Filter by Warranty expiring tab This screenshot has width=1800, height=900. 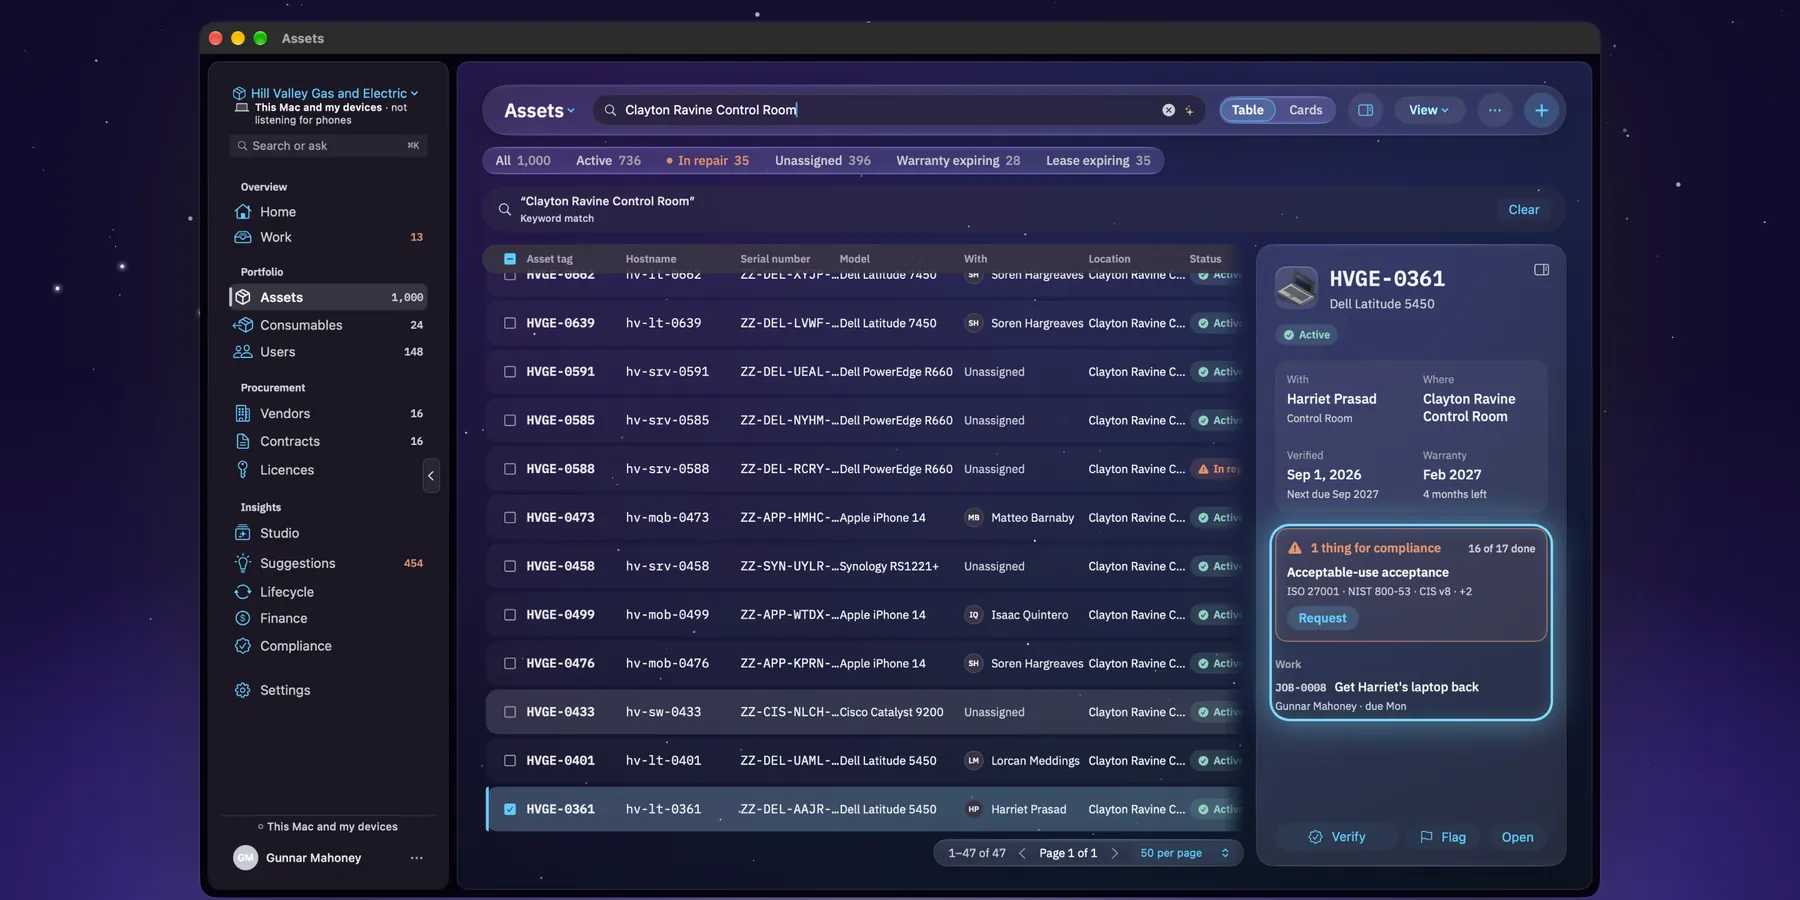tap(958, 161)
